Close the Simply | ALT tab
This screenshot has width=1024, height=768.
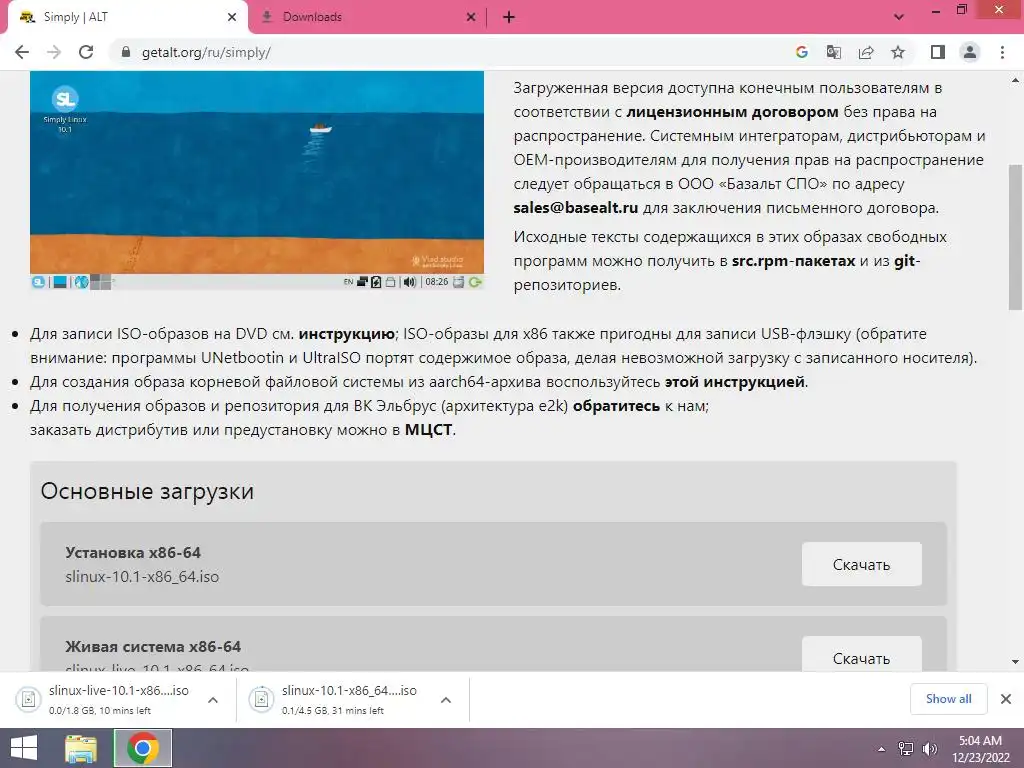tap(232, 18)
